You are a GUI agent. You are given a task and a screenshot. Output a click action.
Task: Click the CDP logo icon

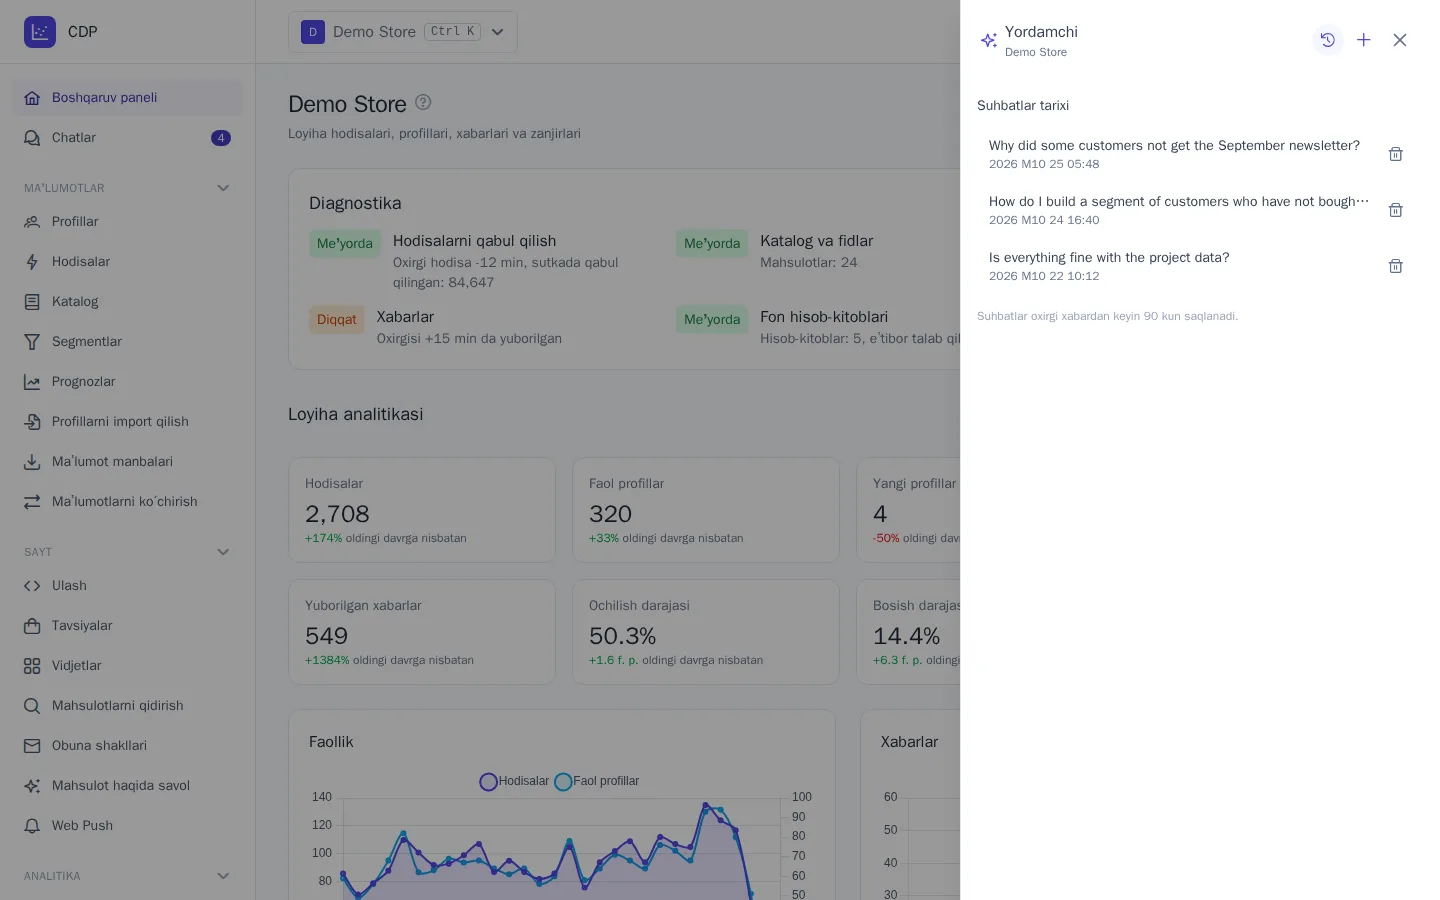[40, 32]
